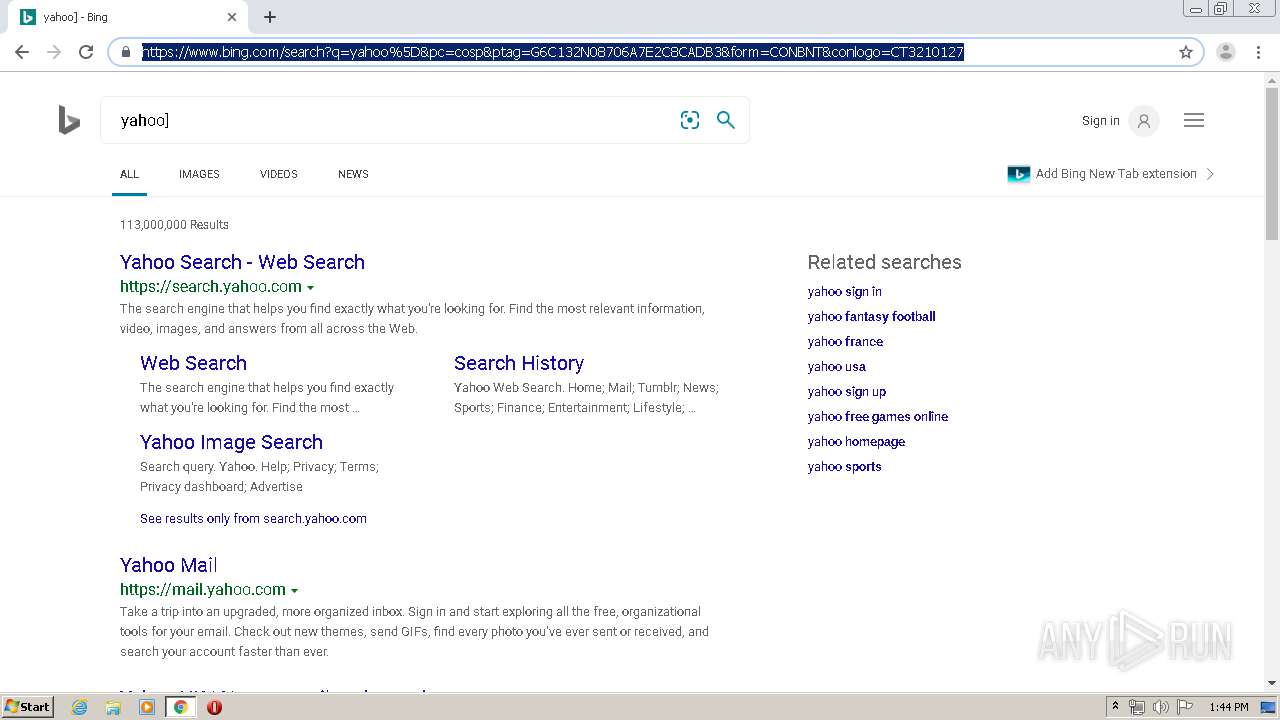View site info padlock icon
The width and height of the screenshot is (1280, 720).
[126, 52]
